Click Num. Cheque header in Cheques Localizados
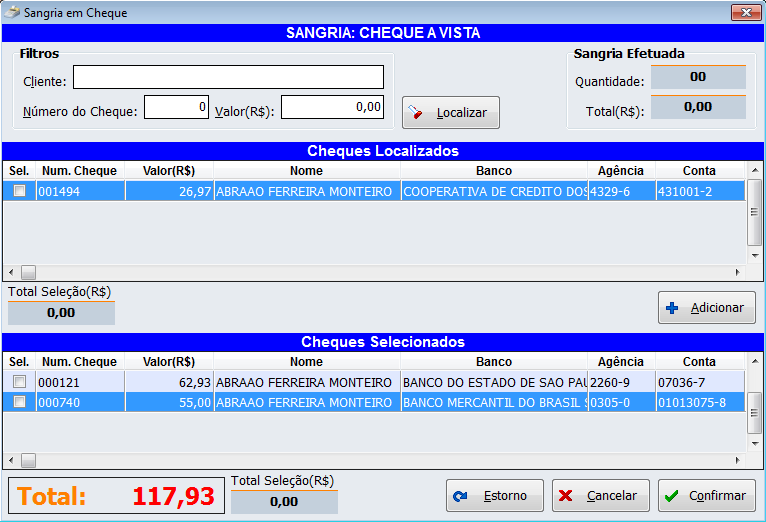 79,171
